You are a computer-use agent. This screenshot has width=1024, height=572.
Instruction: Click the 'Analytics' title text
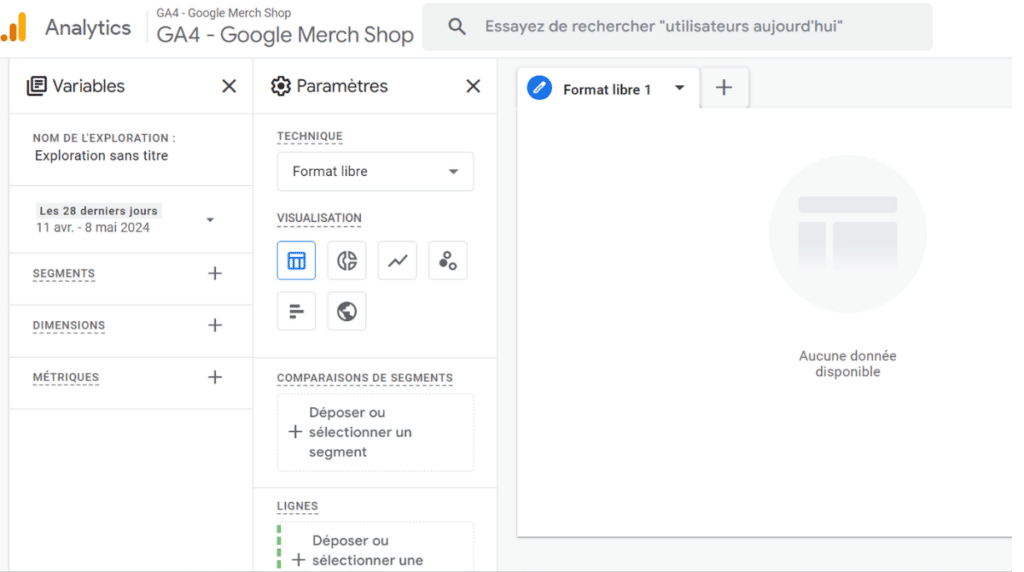tap(88, 27)
